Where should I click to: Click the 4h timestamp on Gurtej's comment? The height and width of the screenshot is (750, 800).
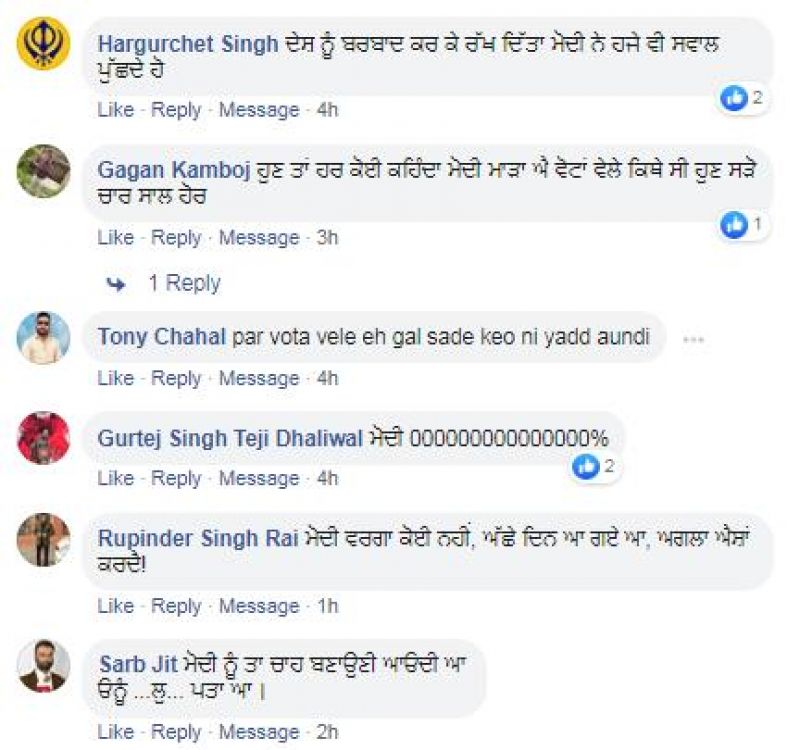[327, 479]
